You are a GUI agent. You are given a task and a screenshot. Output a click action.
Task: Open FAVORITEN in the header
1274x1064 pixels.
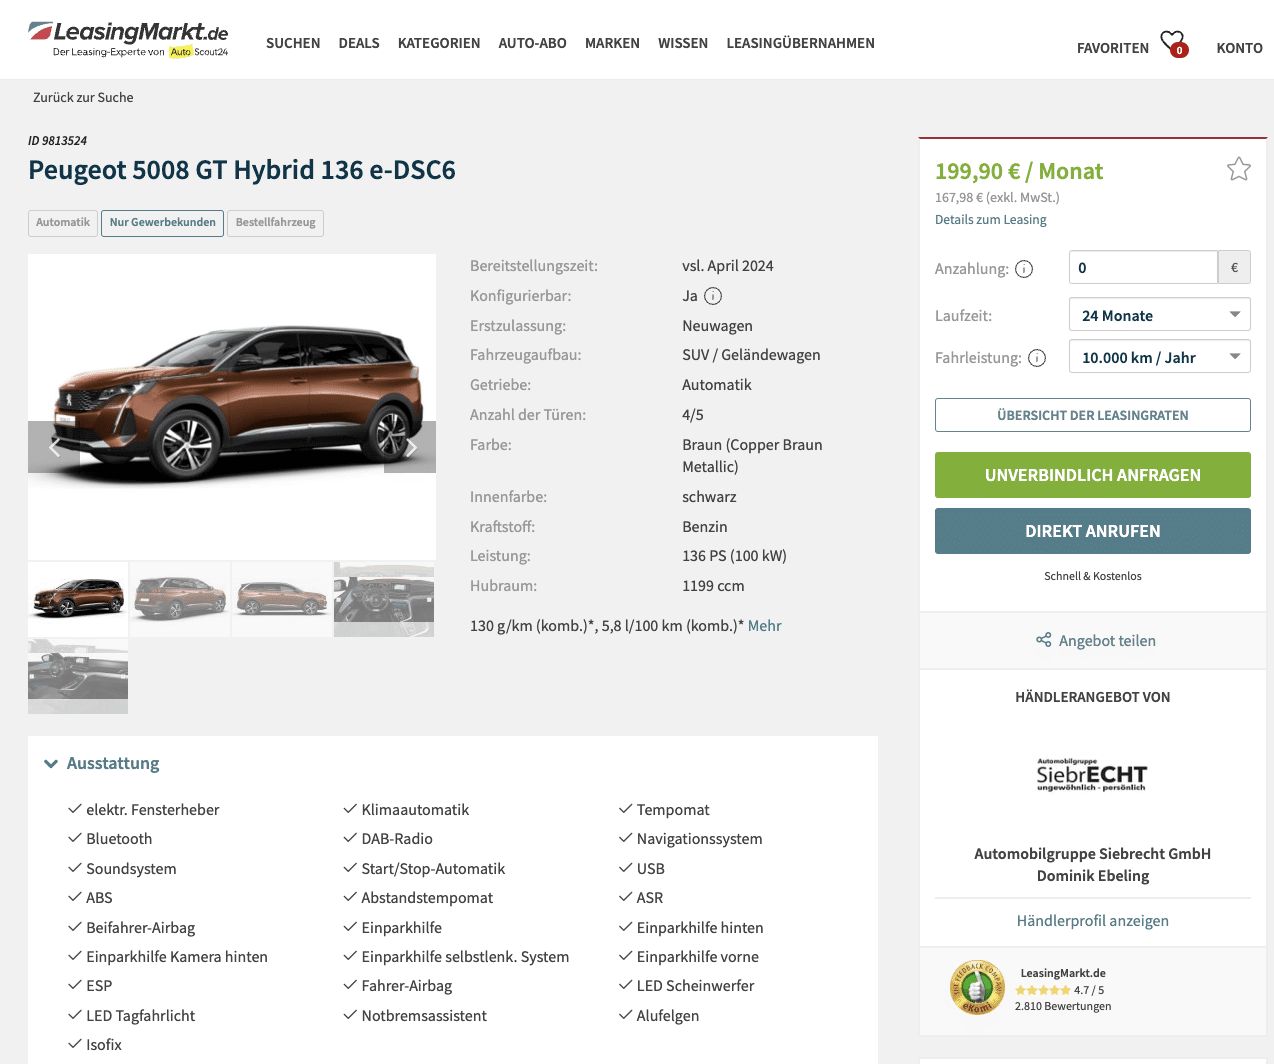point(1113,48)
